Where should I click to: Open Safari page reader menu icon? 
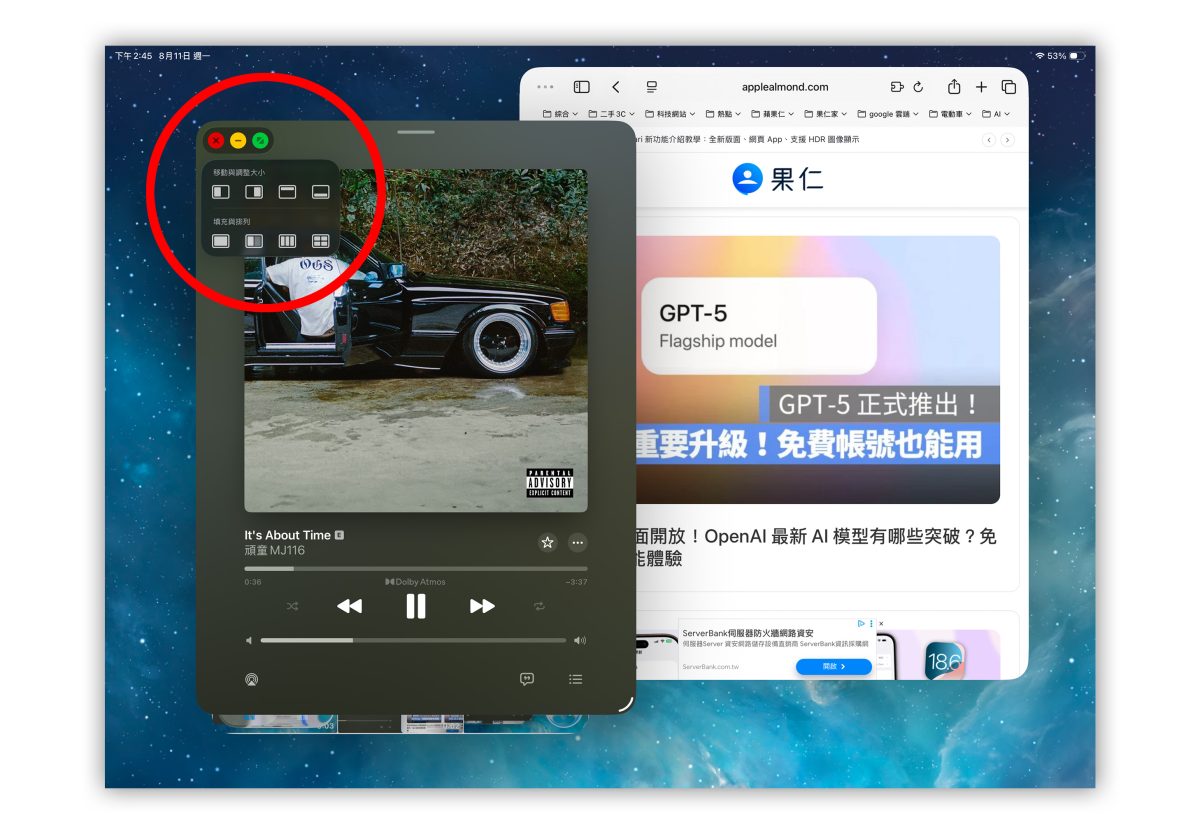(x=652, y=87)
